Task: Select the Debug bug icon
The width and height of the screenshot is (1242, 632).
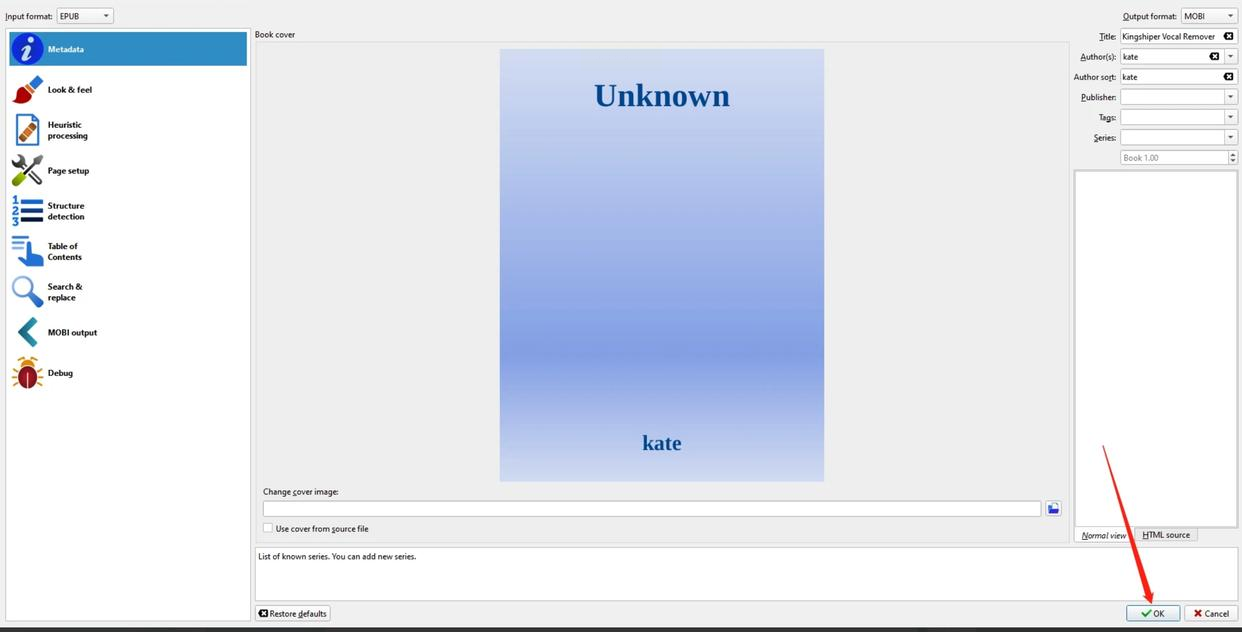Action: click(27, 373)
